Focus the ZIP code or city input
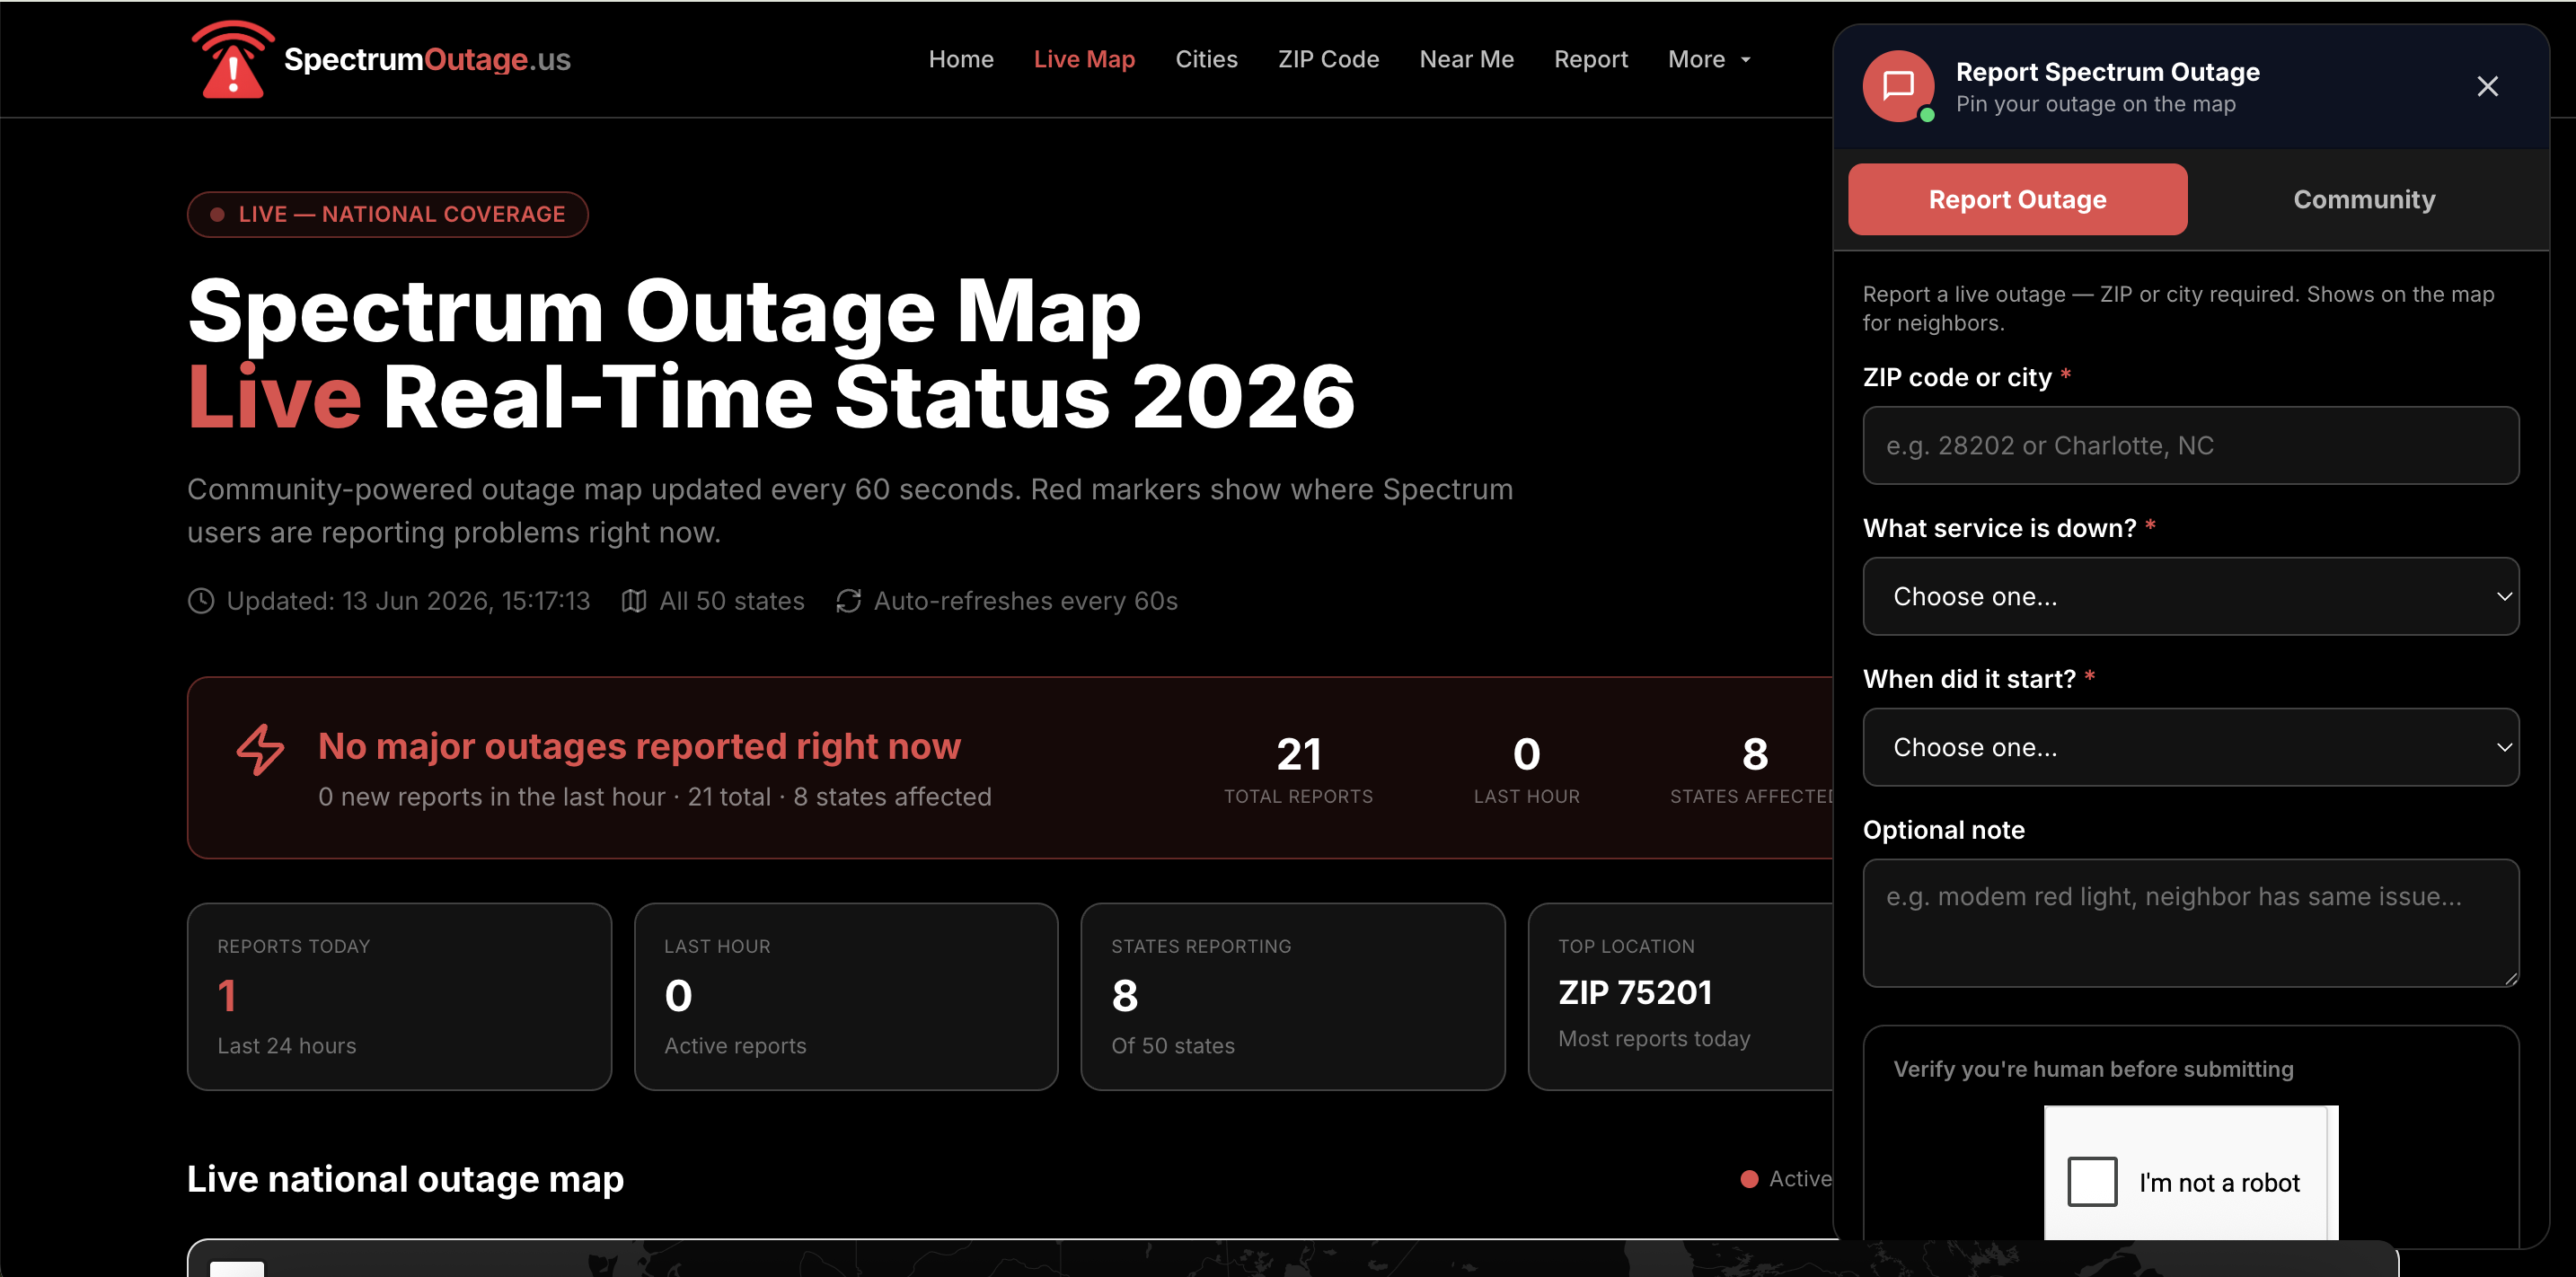2576x1277 pixels. (x=2190, y=445)
